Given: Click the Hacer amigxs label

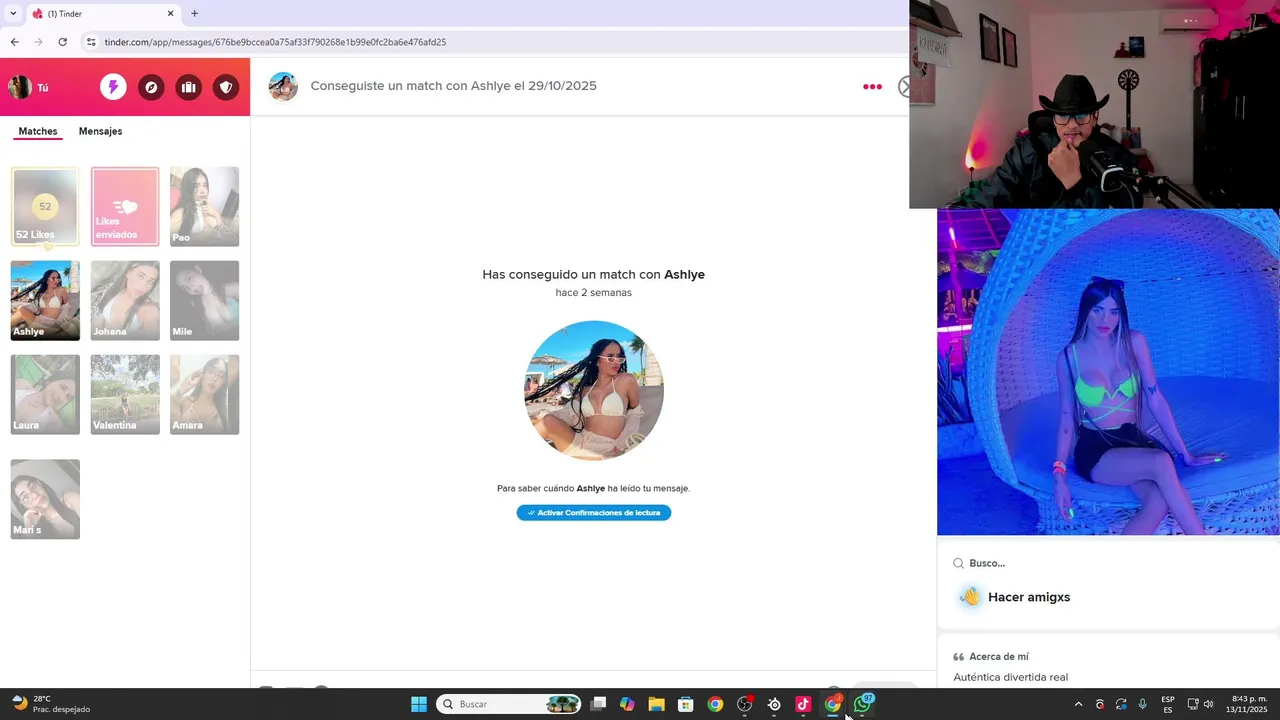Looking at the screenshot, I should 1029,597.
